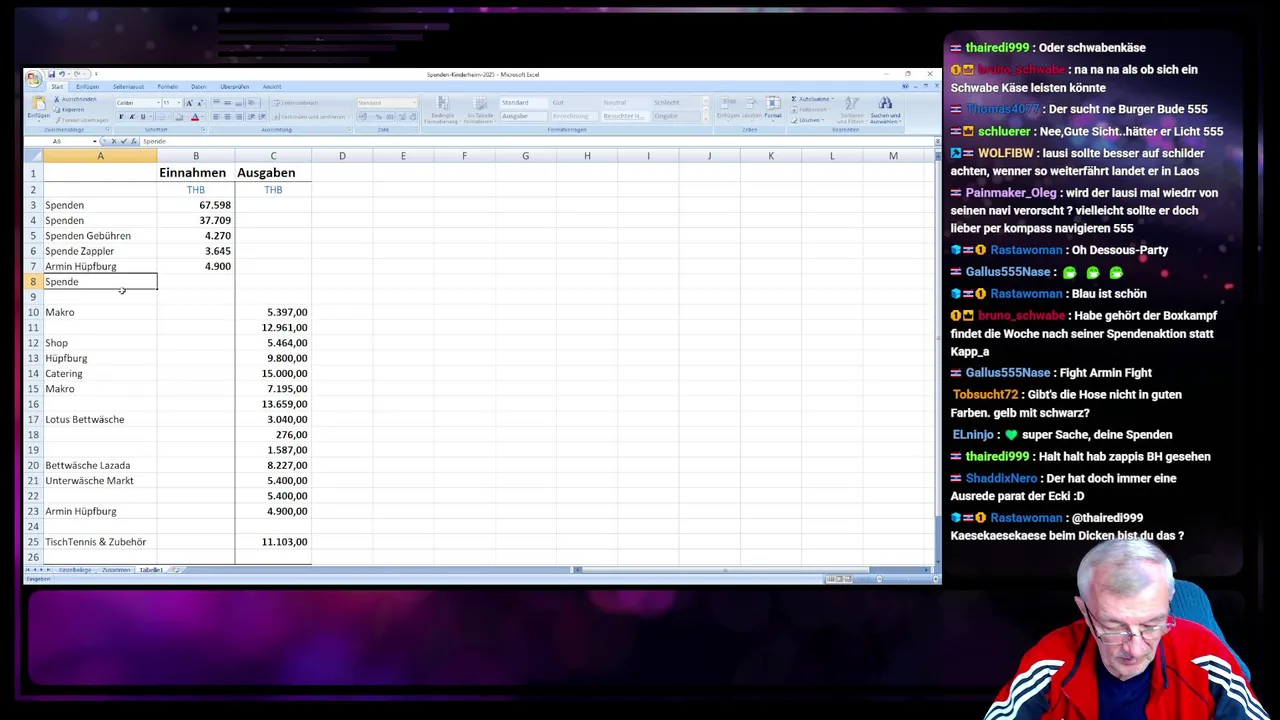Switch to the Ansicht ribbon tab
Image resolution: width=1280 pixels, height=720 pixels.
pyautogui.click(x=272, y=87)
